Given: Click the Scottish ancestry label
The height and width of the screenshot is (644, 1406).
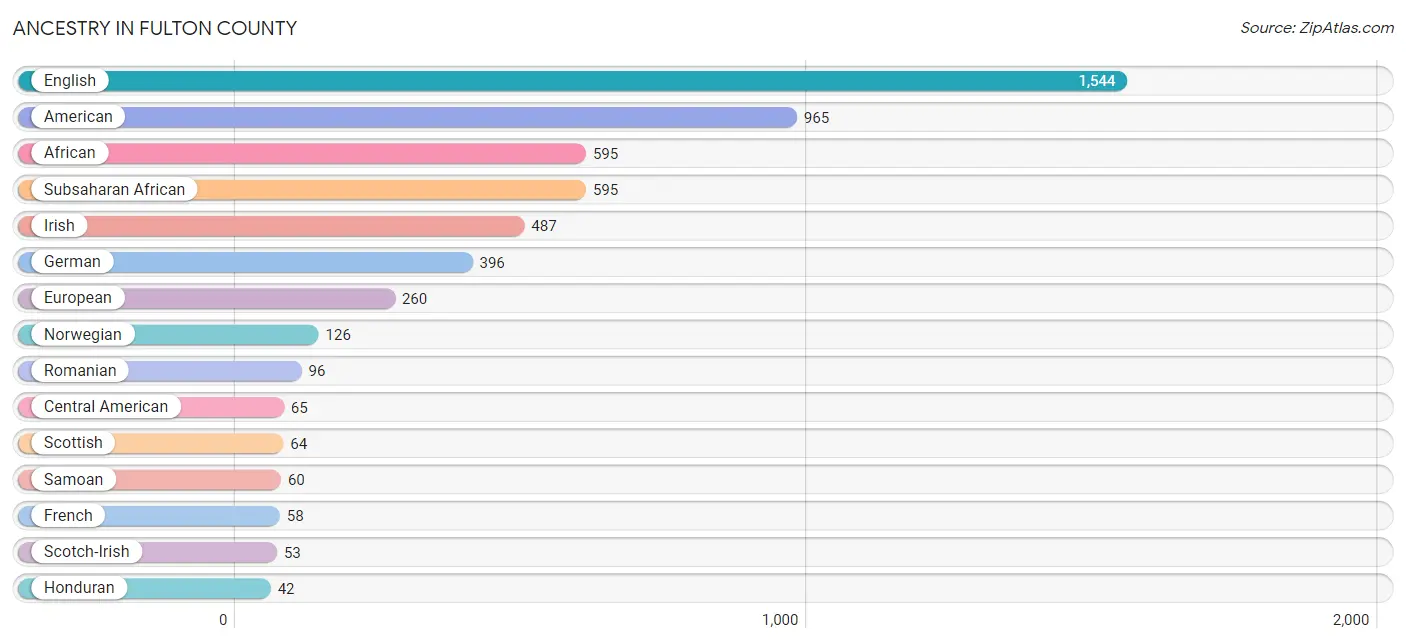Looking at the screenshot, I should tap(73, 443).
